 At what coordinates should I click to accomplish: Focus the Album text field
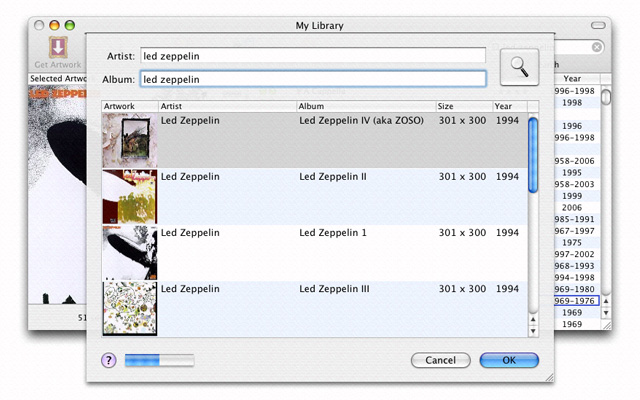pyautogui.click(x=312, y=79)
